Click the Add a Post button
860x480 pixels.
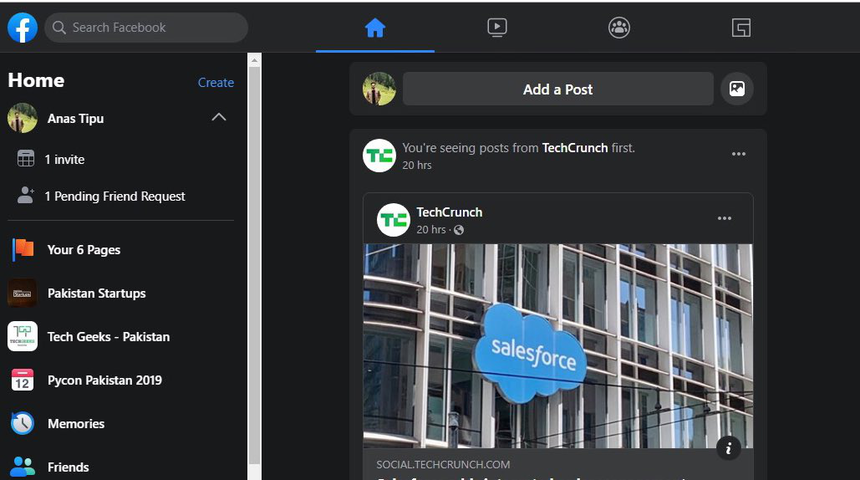point(558,89)
